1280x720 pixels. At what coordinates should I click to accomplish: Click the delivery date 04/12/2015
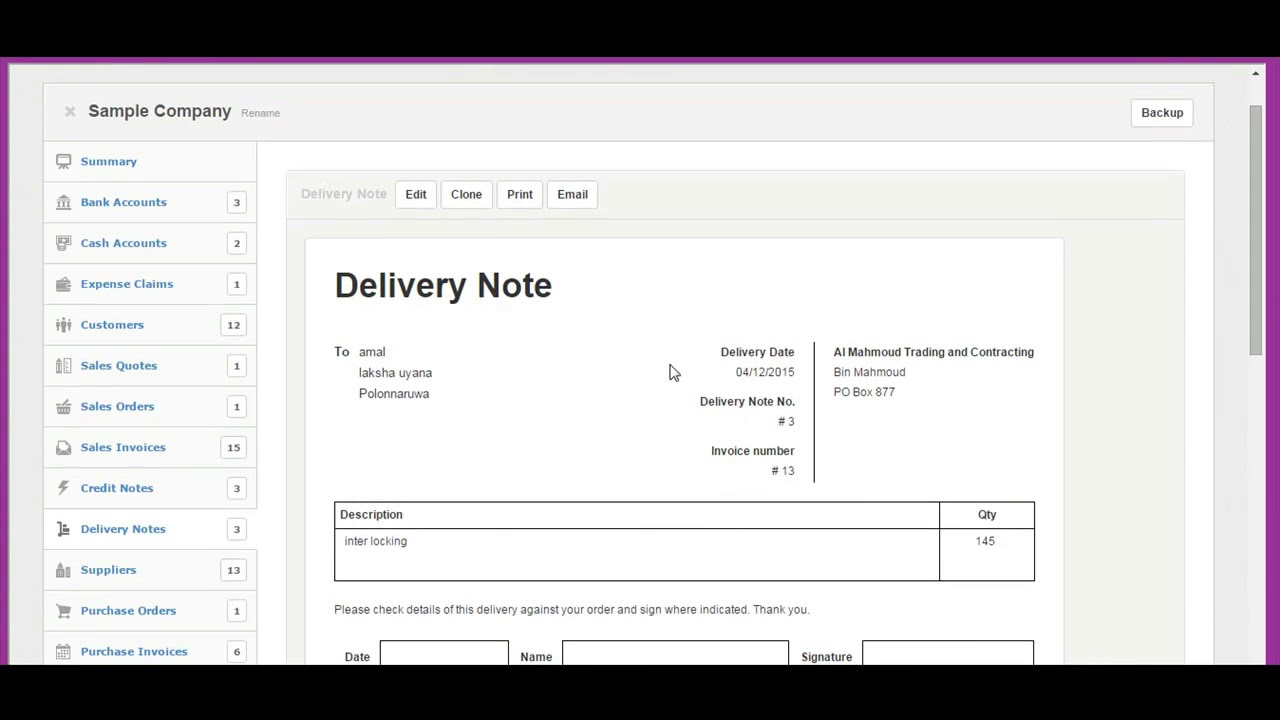(765, 372)
